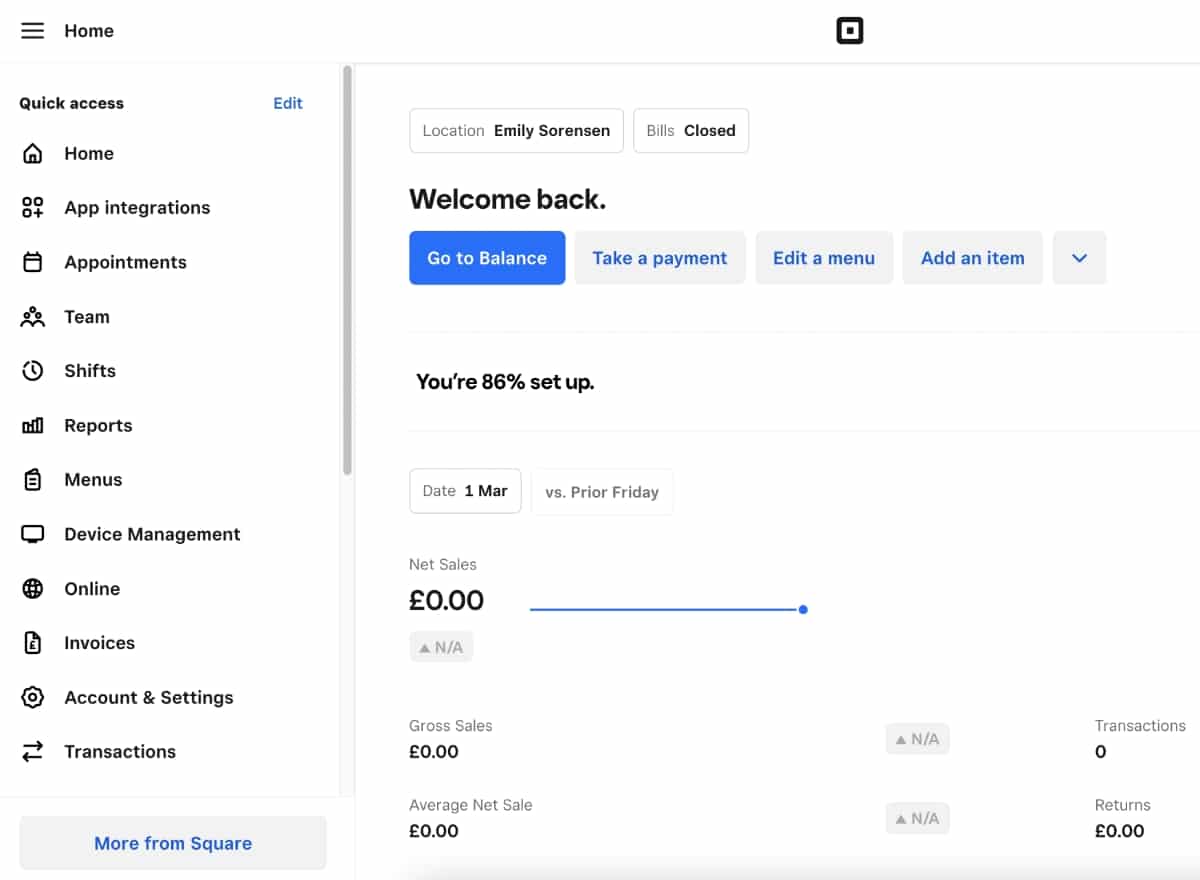Click the Shifts clock icon
Screen dimensions: 1200x880
point(33,371)
